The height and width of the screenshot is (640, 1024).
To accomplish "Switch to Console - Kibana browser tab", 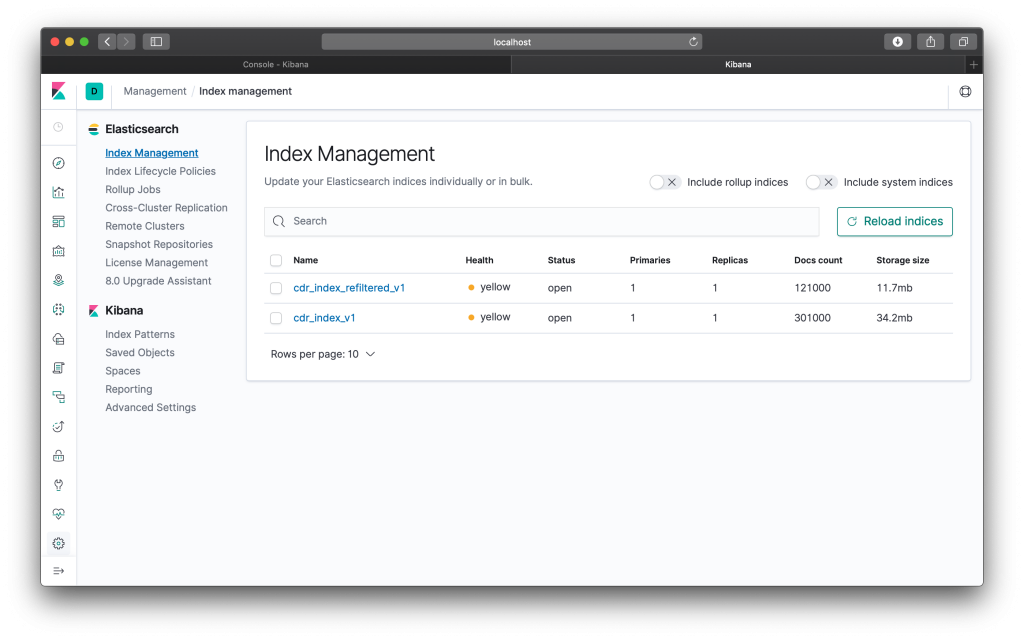I will (276, 65).
